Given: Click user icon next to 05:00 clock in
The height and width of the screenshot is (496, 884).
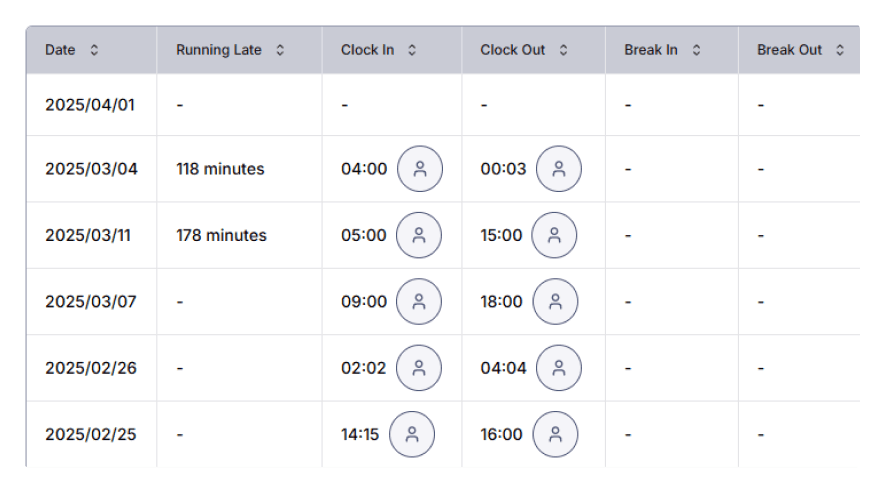Looking at the screenshot, I should pos(419,235).
